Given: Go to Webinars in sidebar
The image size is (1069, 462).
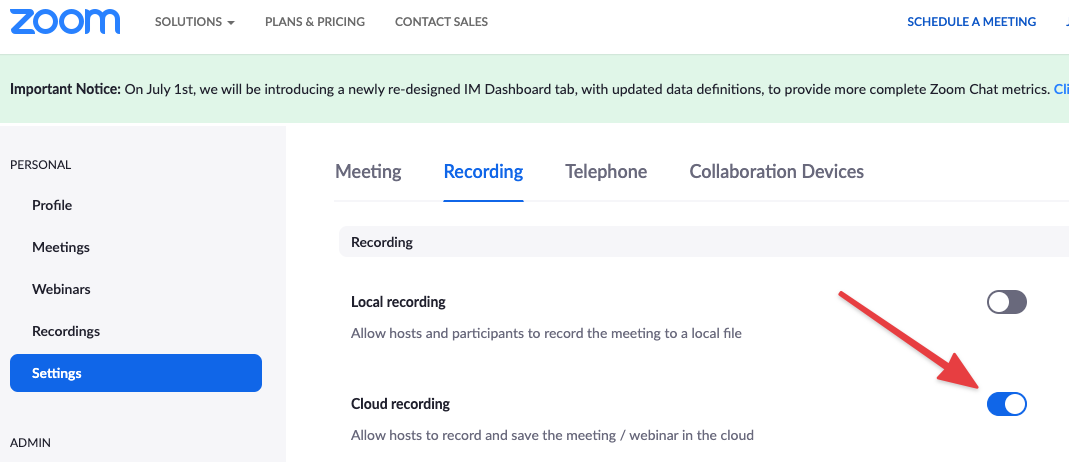Looking at the screenshot, I should point(61,289).
